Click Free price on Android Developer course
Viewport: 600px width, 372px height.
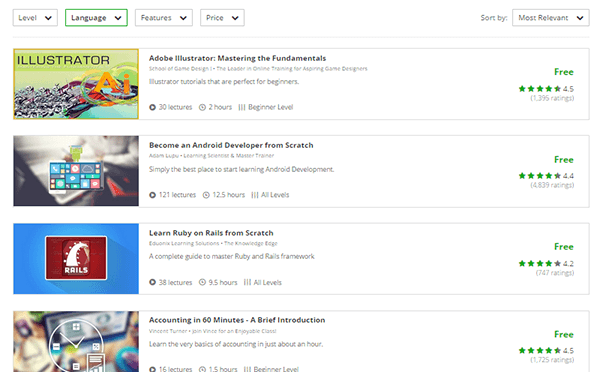coord(564,160)
